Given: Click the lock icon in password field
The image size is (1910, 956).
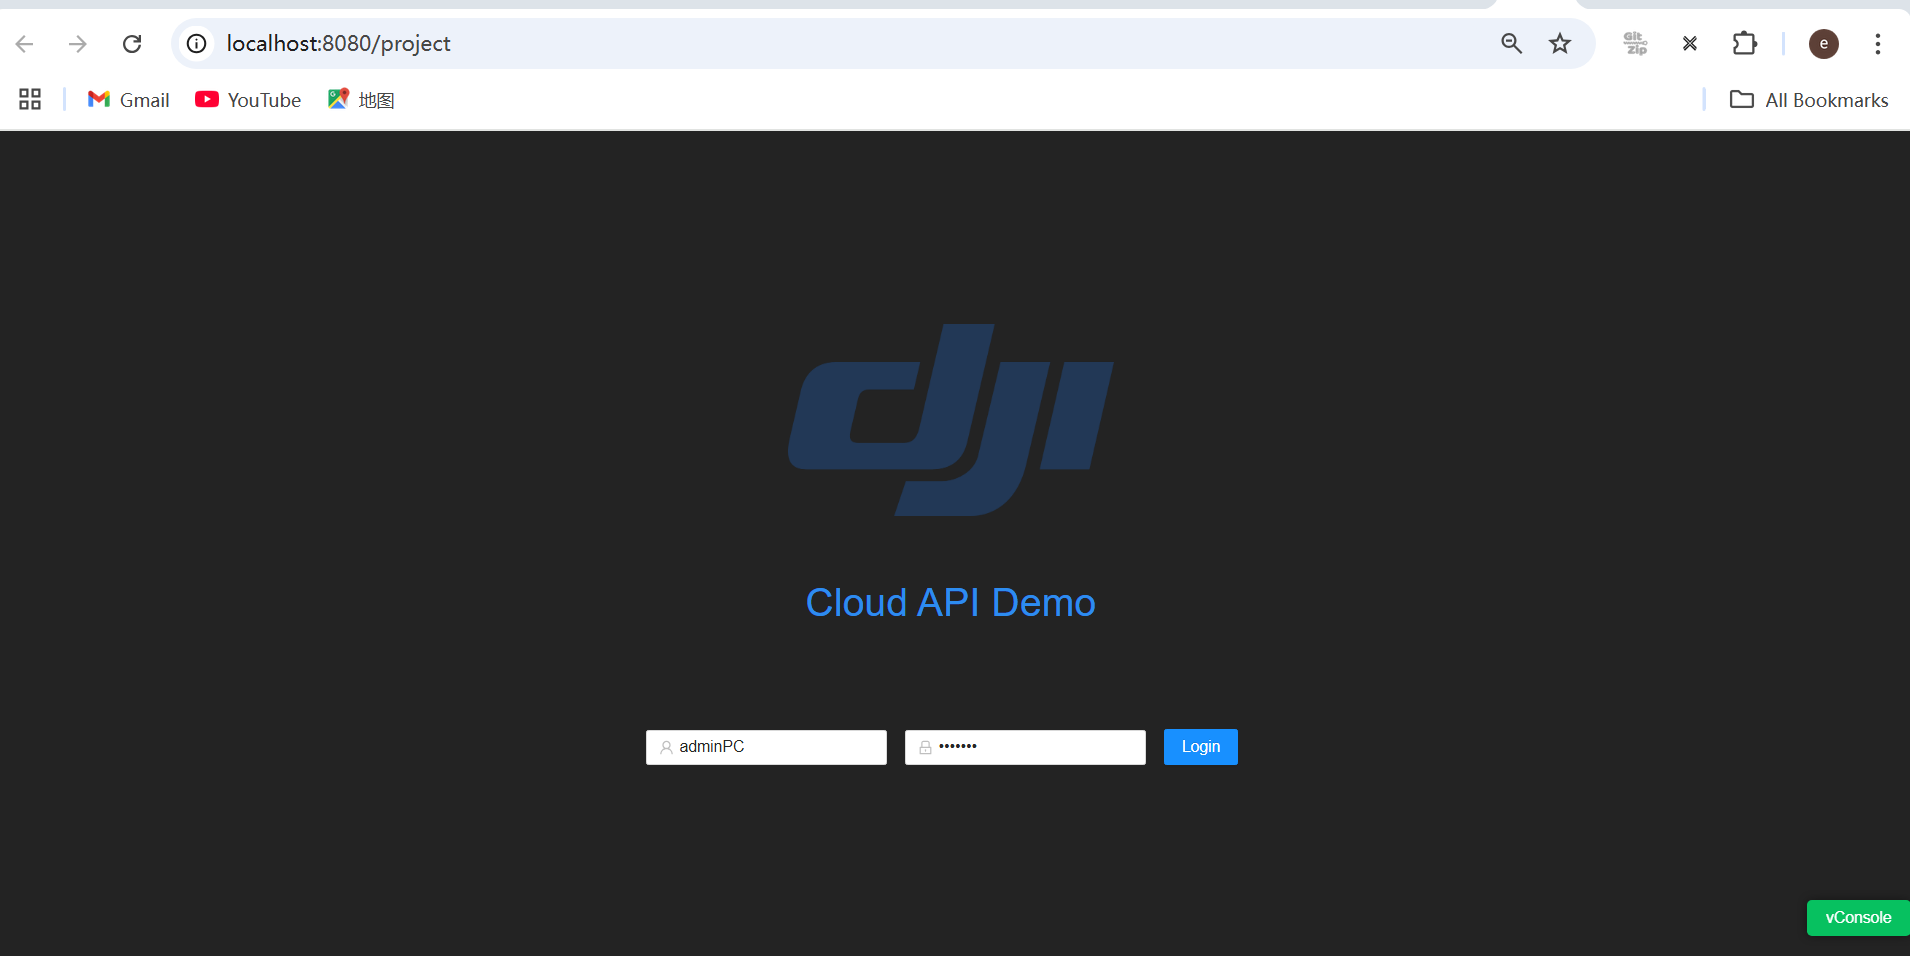Looking at the screenshot, I should [x=925, y=747].
